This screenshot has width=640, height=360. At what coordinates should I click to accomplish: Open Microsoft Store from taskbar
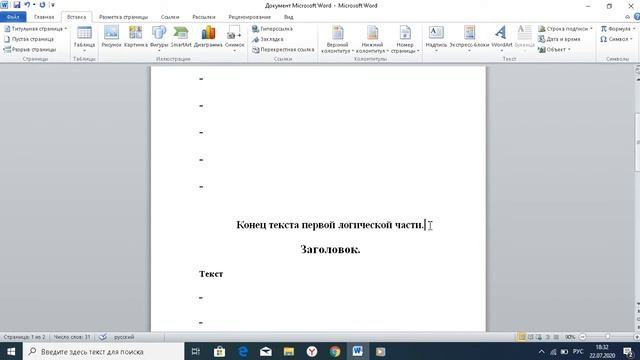click(219, 351)
